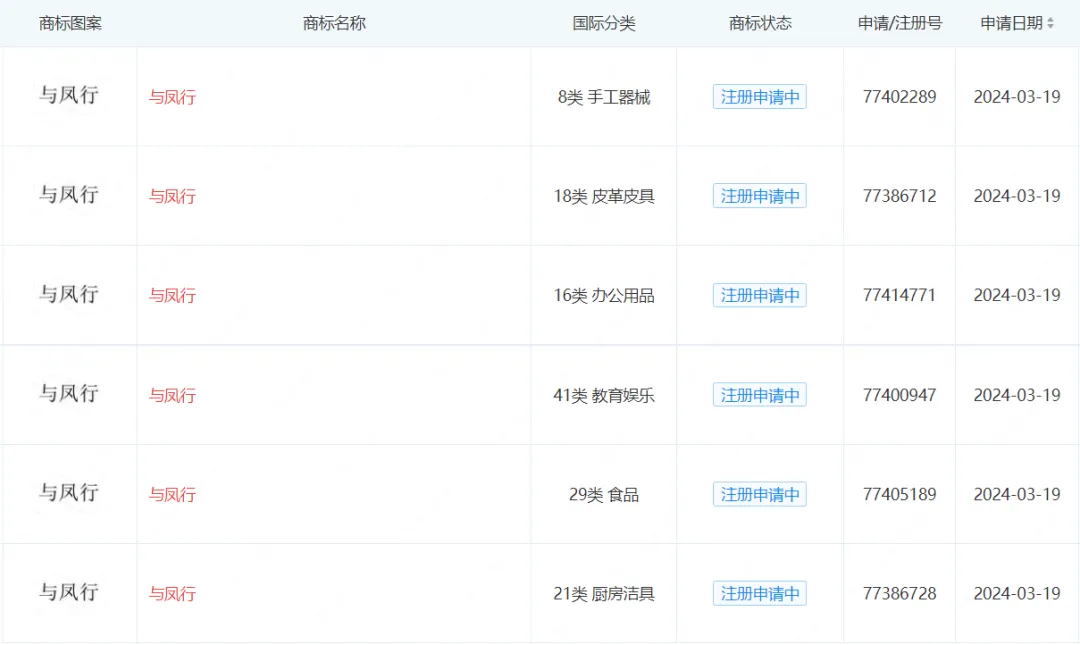Click 注册申请中 badge for 77386712
This screenshot has width=1080, height=645.
[x=760, y=196]
